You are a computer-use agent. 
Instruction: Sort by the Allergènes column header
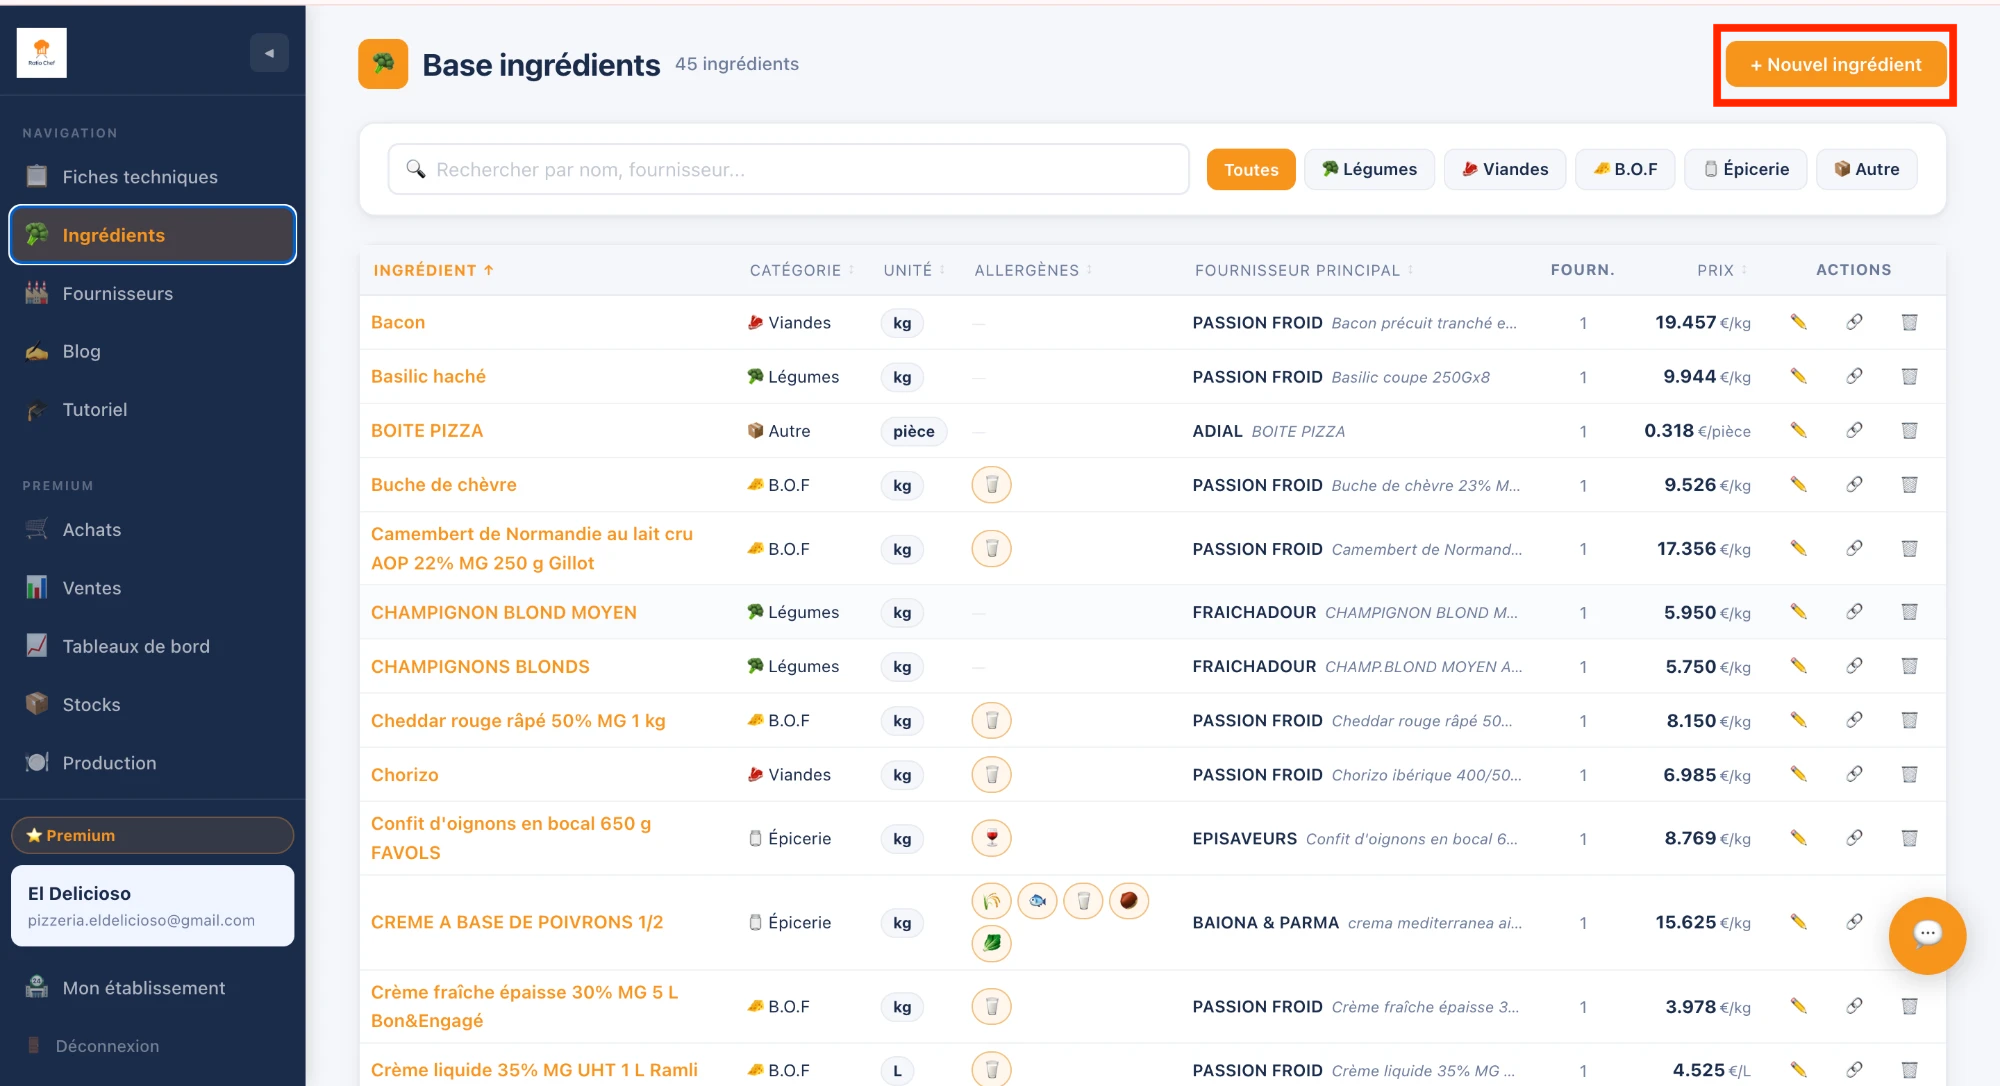tap(1032, 270)
